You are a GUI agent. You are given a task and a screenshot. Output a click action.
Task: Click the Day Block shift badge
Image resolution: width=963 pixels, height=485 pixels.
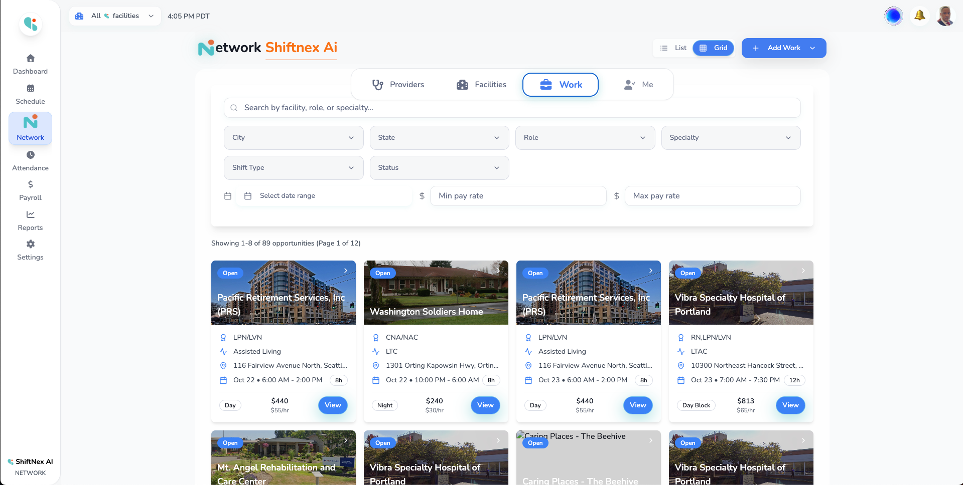click(x=696, y=406)
